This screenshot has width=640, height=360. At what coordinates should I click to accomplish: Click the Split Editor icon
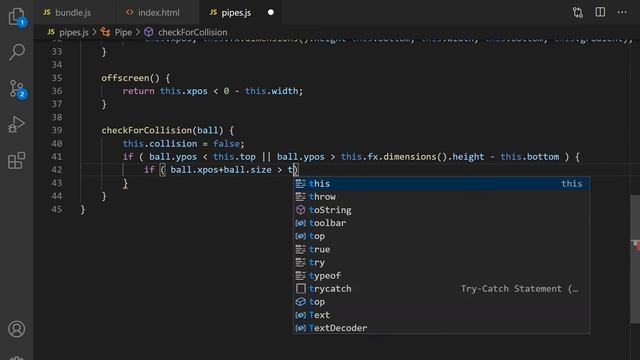[600, 12]
